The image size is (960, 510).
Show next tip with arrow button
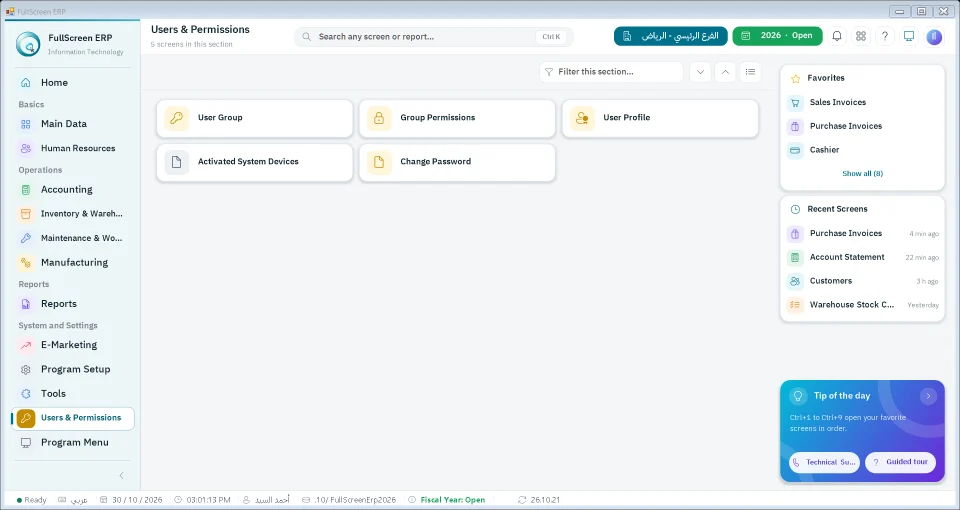[x=928, y=396]
